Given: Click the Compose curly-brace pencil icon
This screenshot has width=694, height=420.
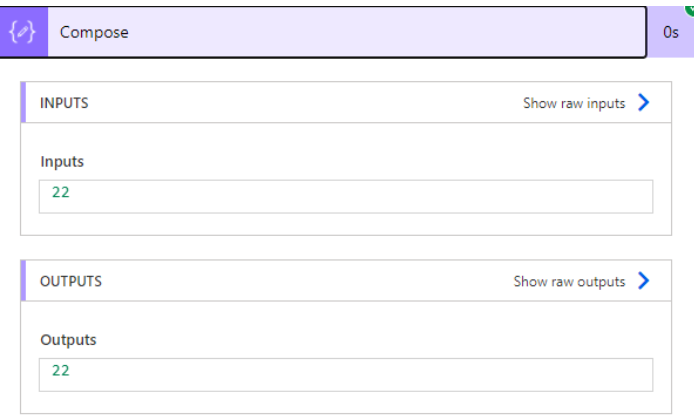Looking at the screenshot, I should (x=22, y=32).
